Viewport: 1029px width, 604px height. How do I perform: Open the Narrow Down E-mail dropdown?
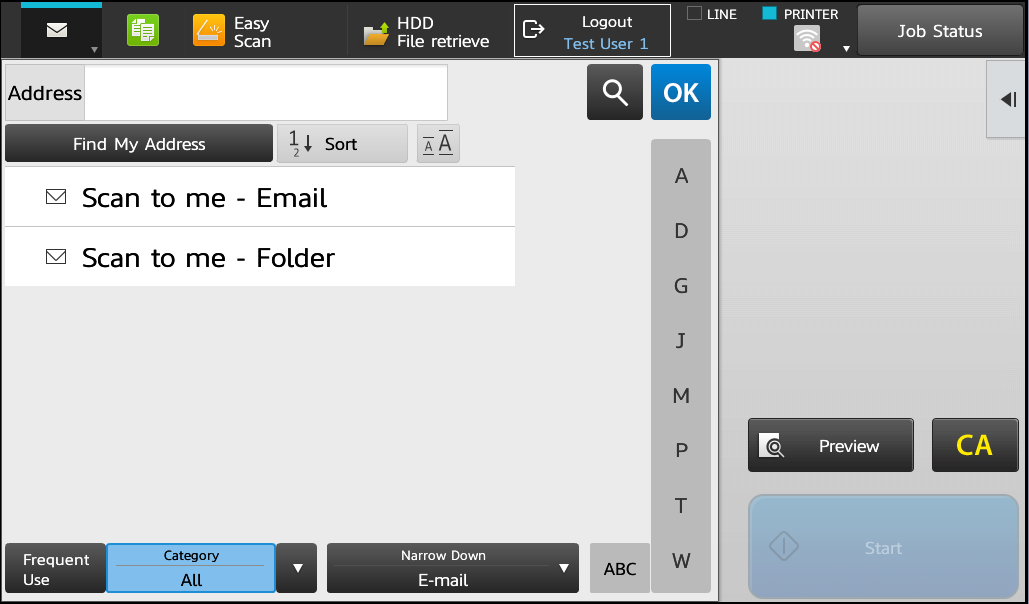(452, 567)
